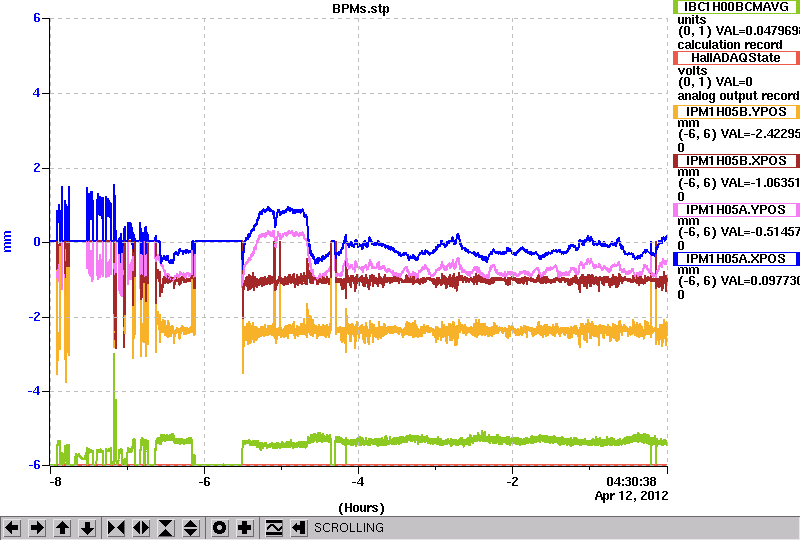Click the SCROLLING status text
The width and height of the screenshot is (800, 540).
(x=349, y=528)
